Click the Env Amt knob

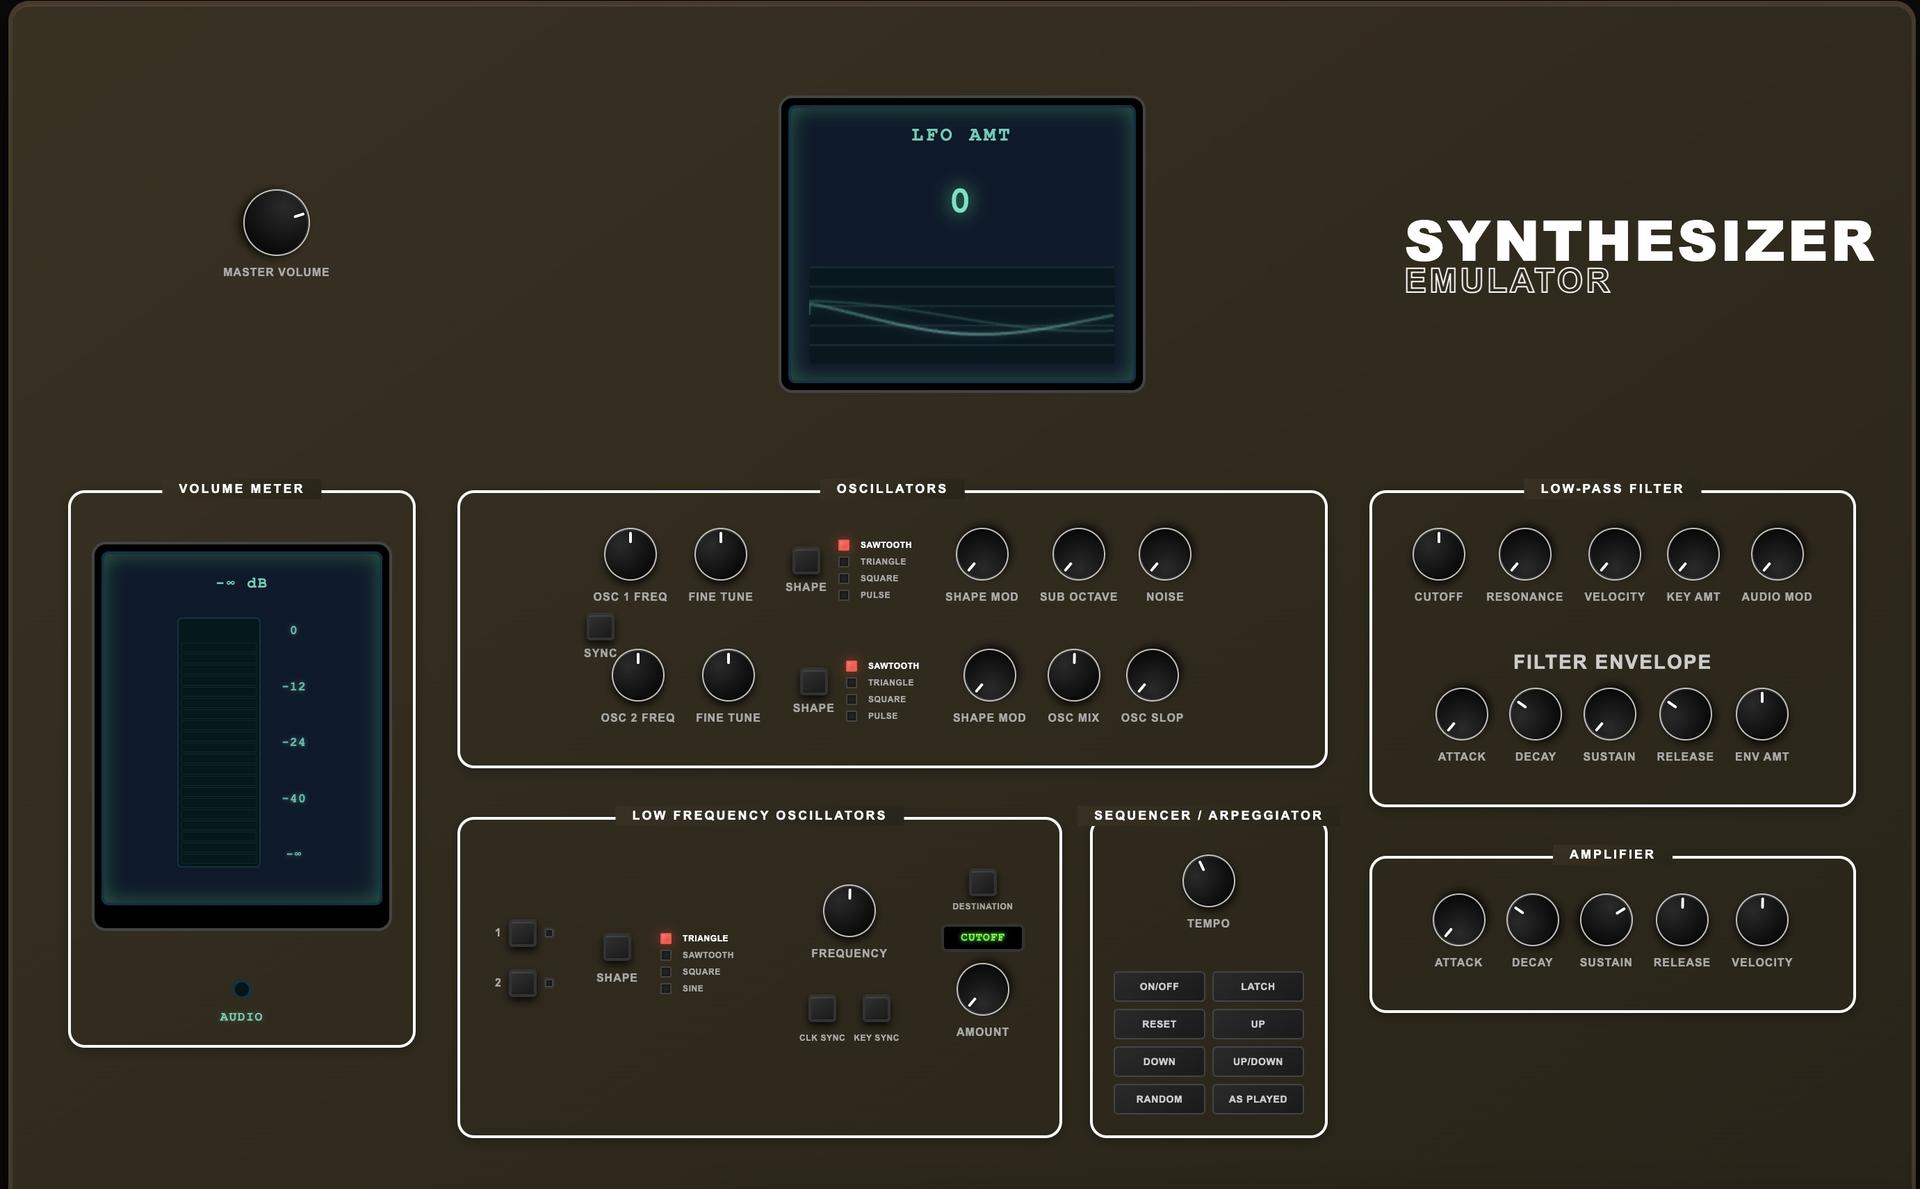[x=1762, y=714]
